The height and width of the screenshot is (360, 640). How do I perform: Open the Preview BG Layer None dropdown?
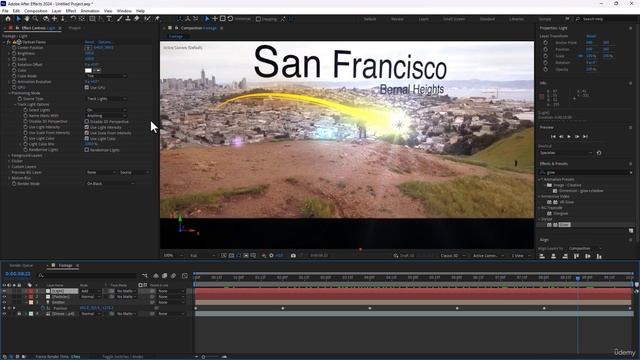101,172
